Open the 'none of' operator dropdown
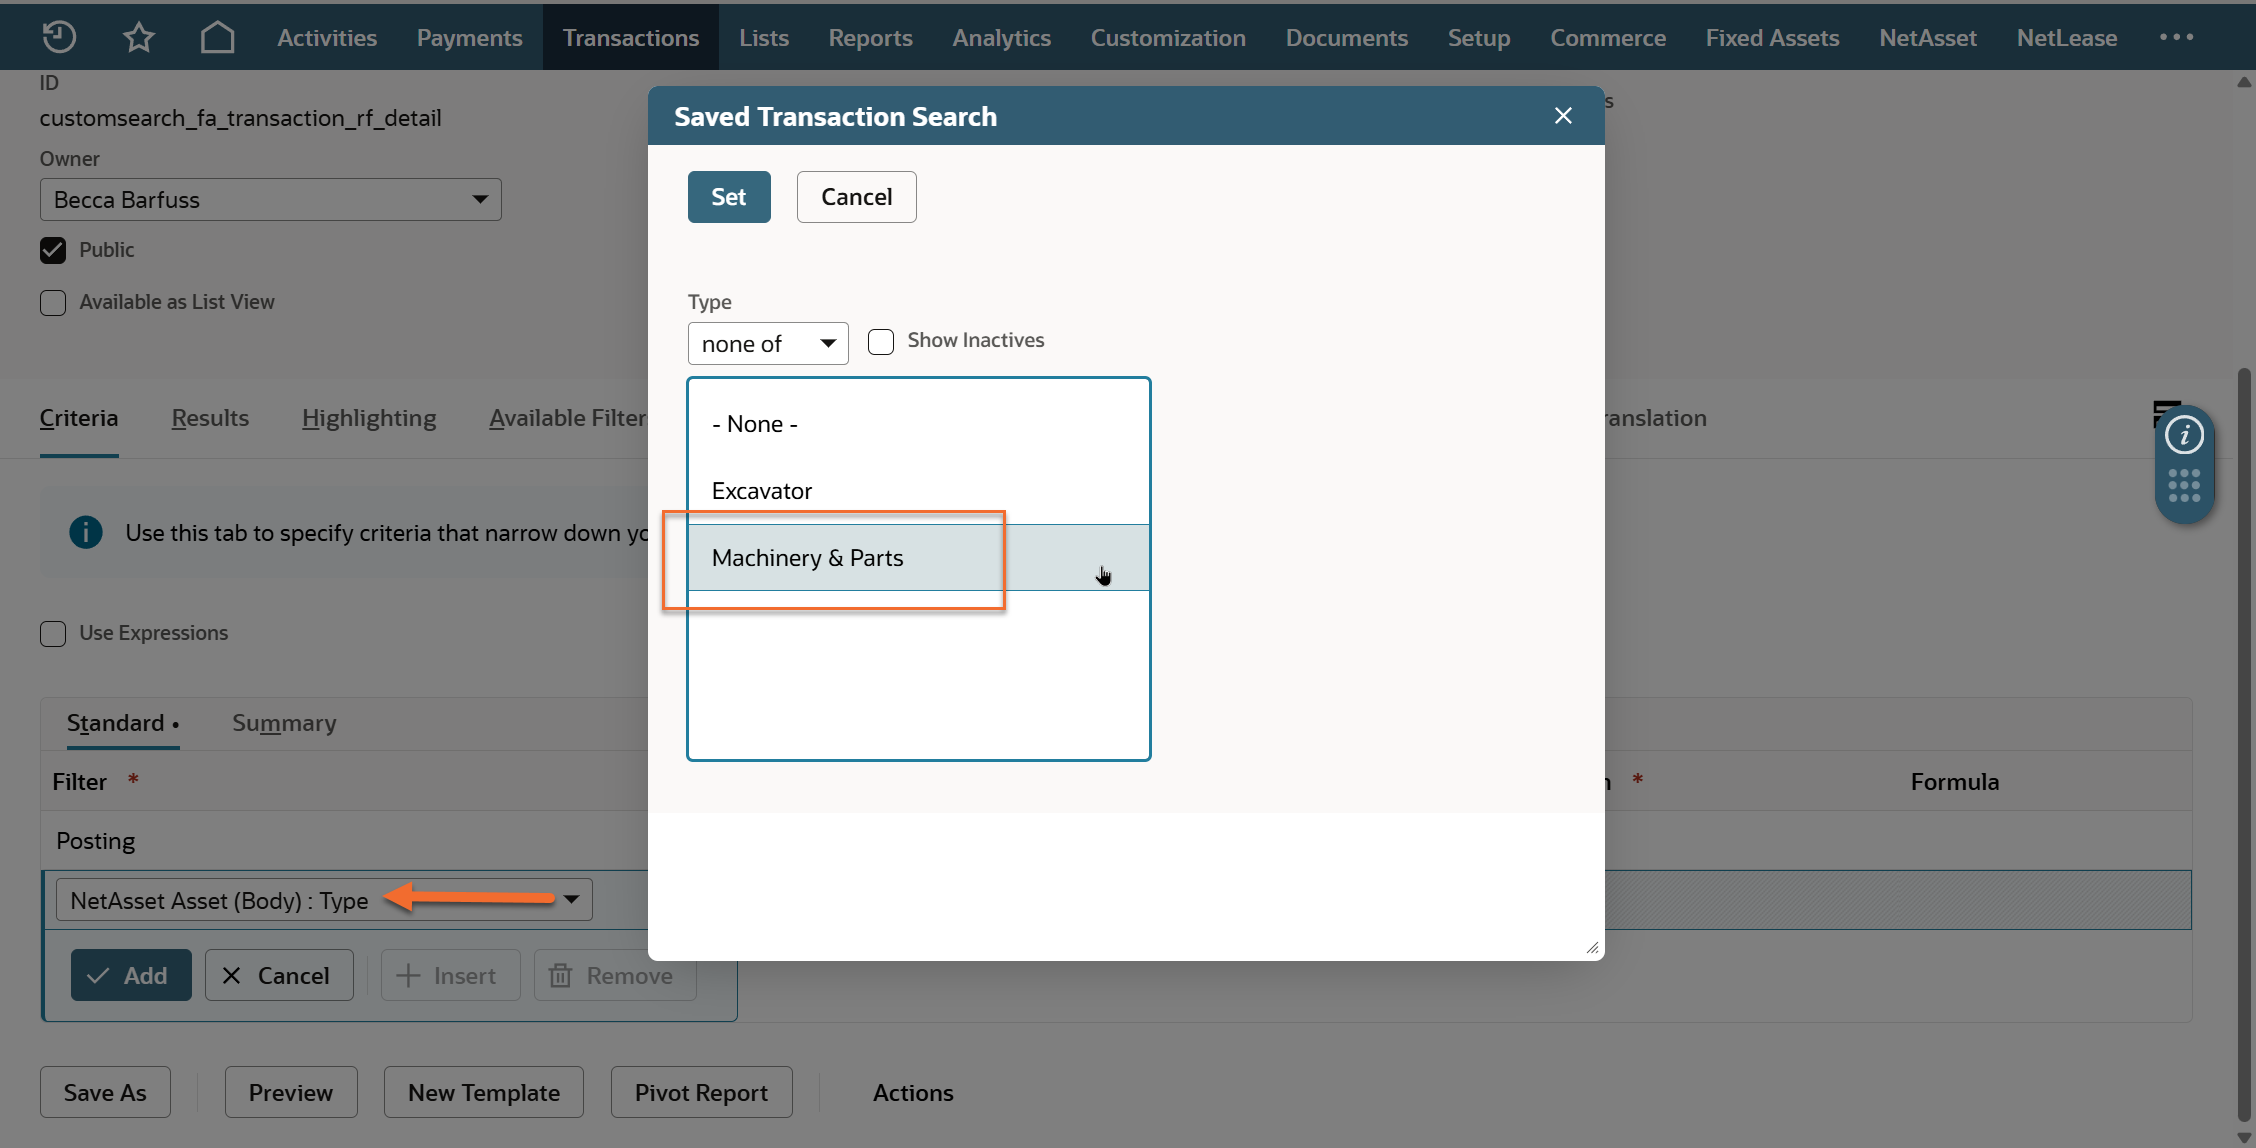This screenshot has width=2256, height=1148. [767, 344]
